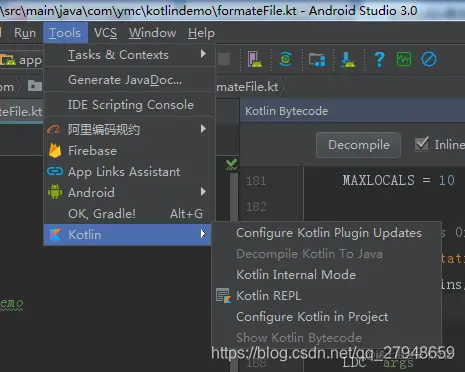
Task: Click the editor vertical scrollbar
Action: tap(234, 197)
